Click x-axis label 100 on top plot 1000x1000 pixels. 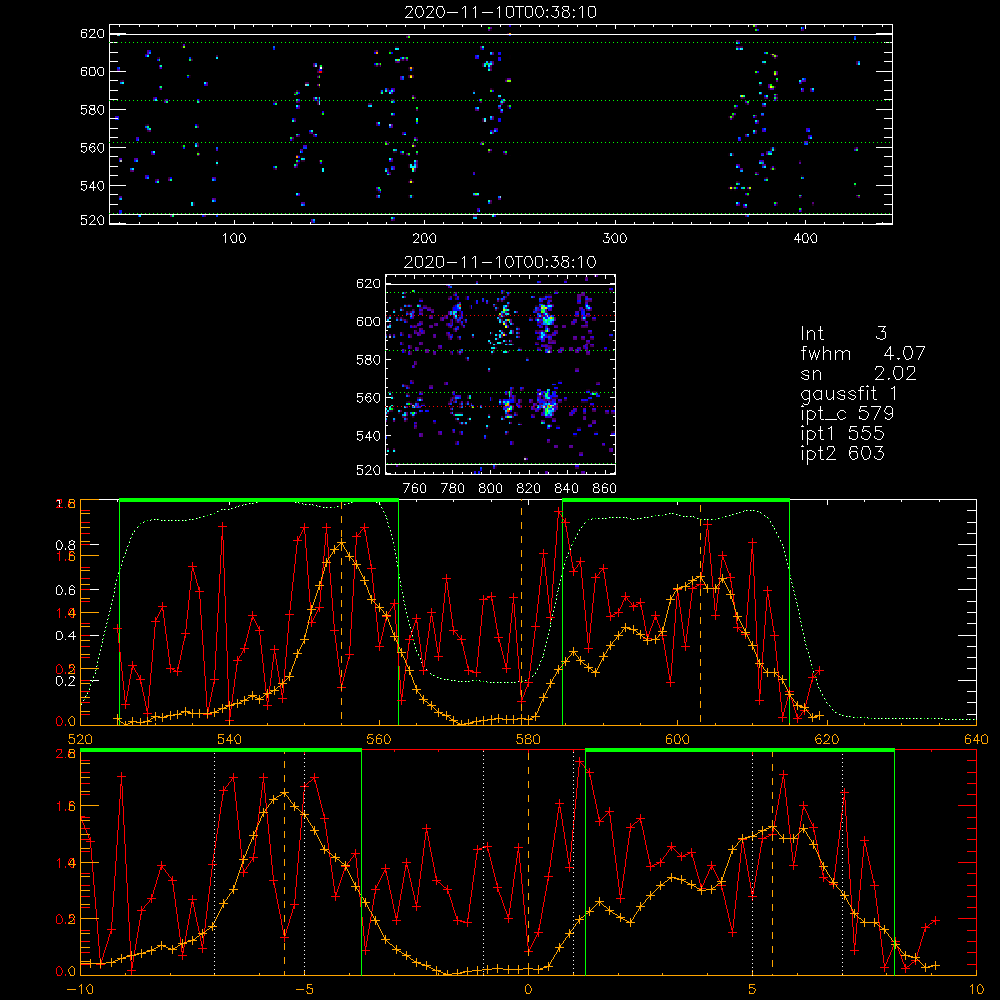[x=234, y=239]
